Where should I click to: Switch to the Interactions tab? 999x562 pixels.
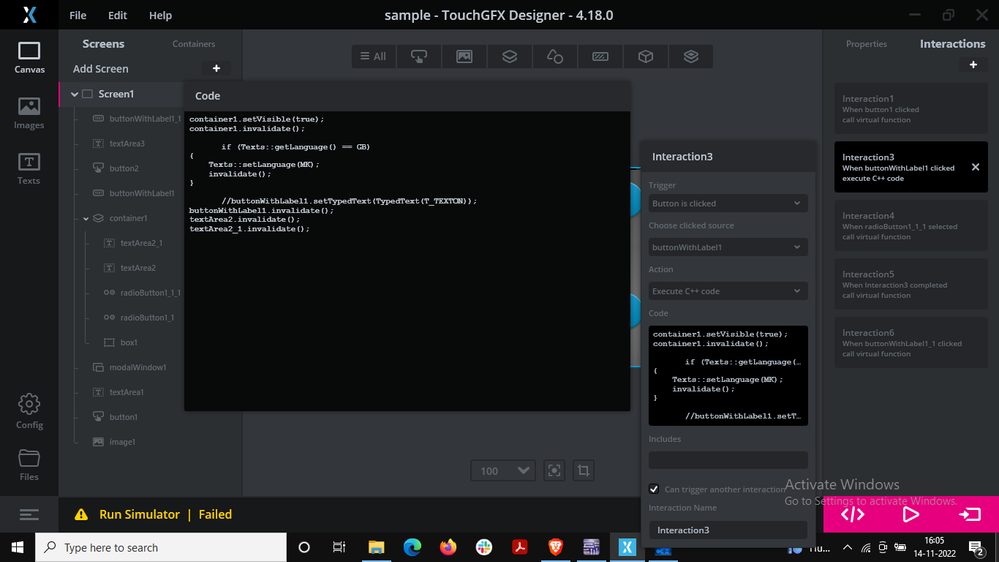tap(952, 43)
